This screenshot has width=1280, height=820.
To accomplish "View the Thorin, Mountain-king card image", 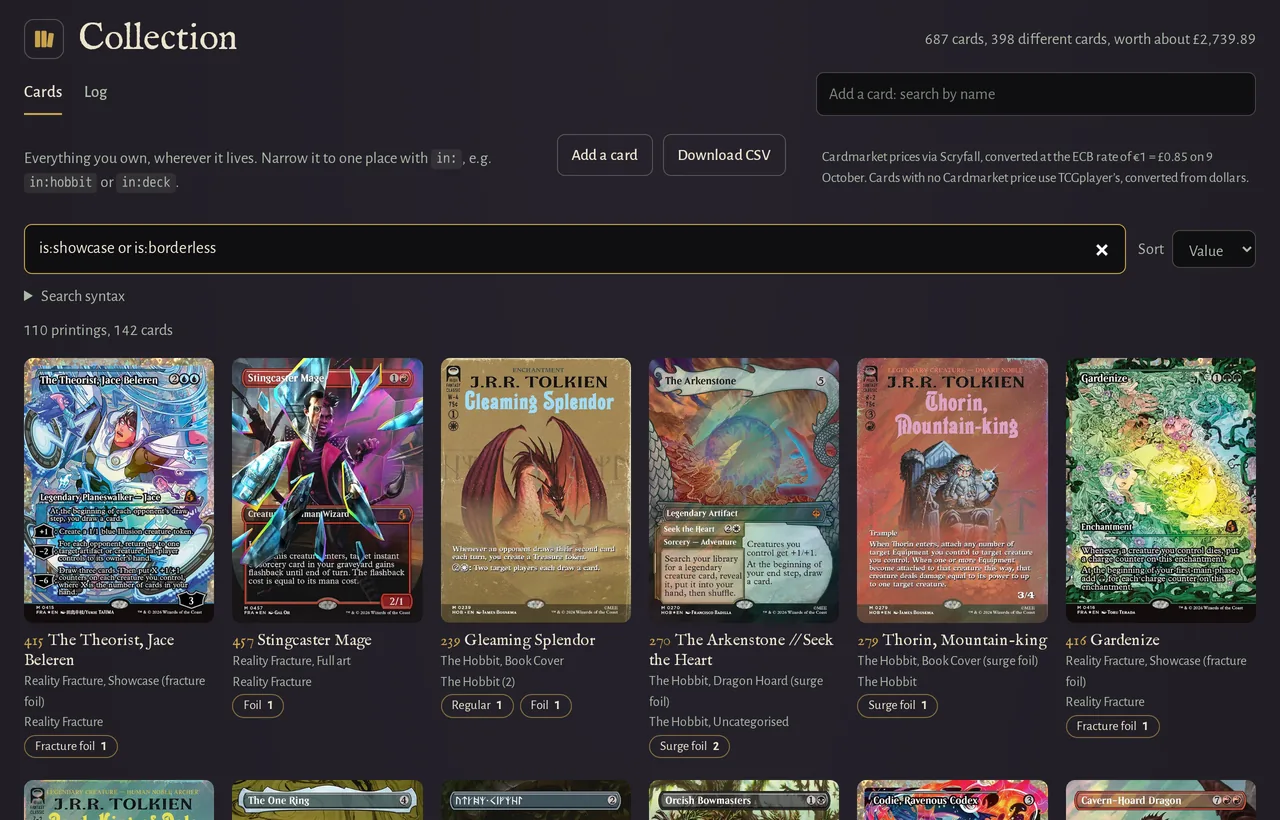I will [x=952, y=490].
